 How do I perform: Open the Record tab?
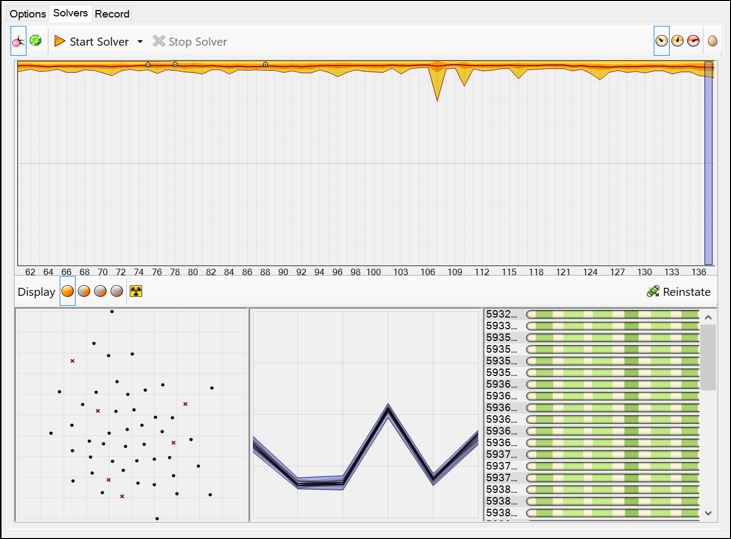tap(112, 14)
